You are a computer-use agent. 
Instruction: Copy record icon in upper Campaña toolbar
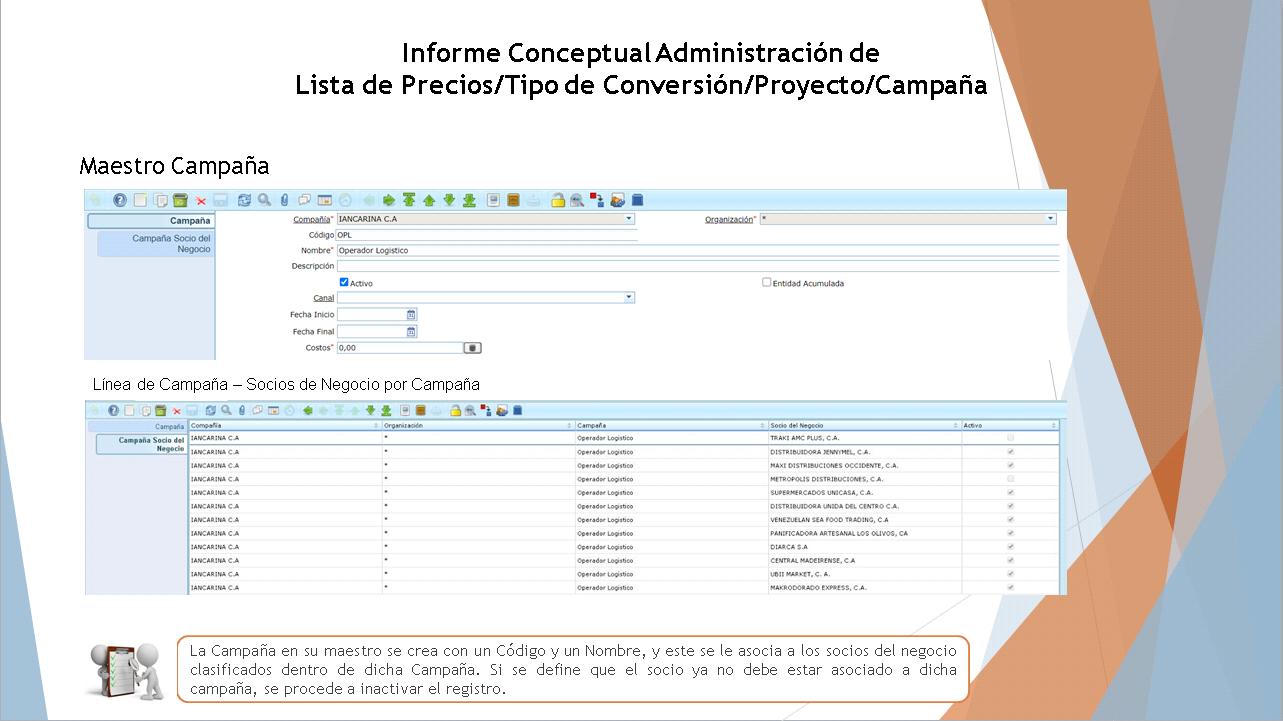click(160, 200)
